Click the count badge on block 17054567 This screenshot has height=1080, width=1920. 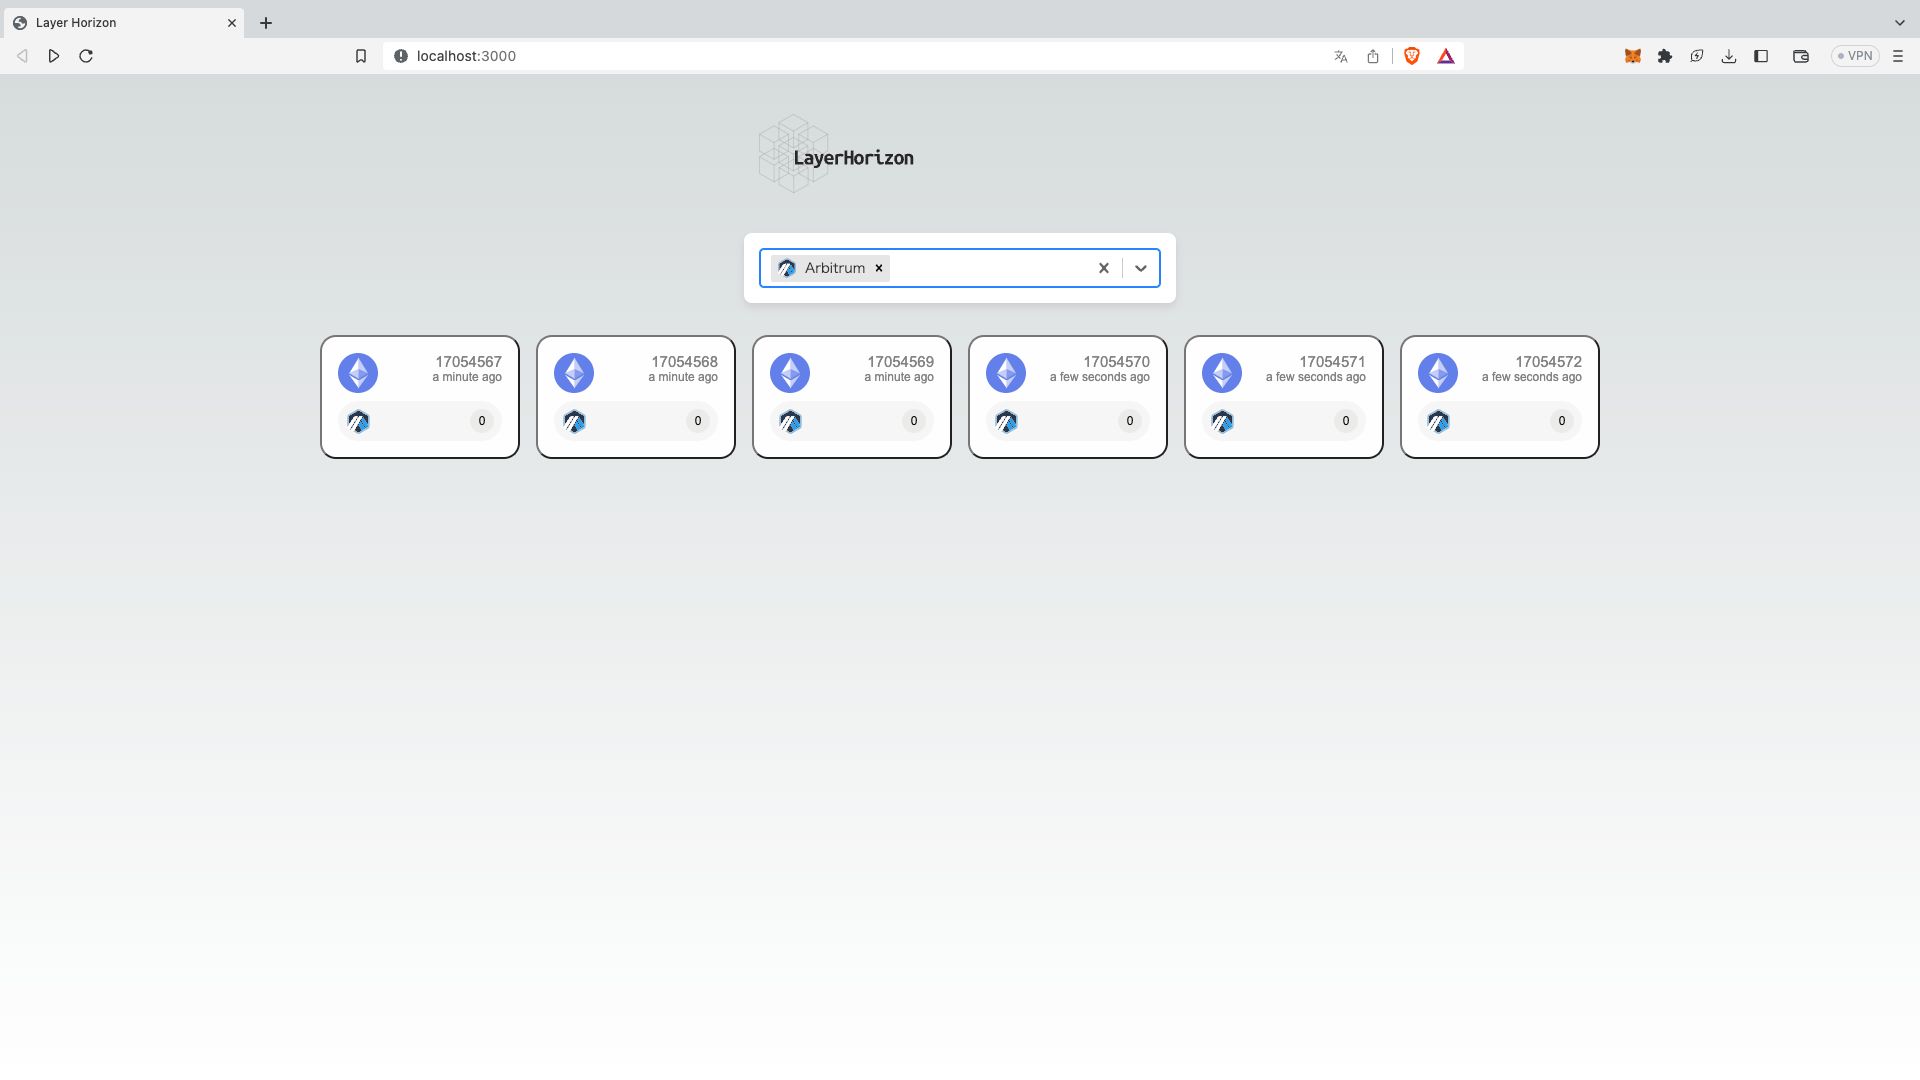point(482,421)
